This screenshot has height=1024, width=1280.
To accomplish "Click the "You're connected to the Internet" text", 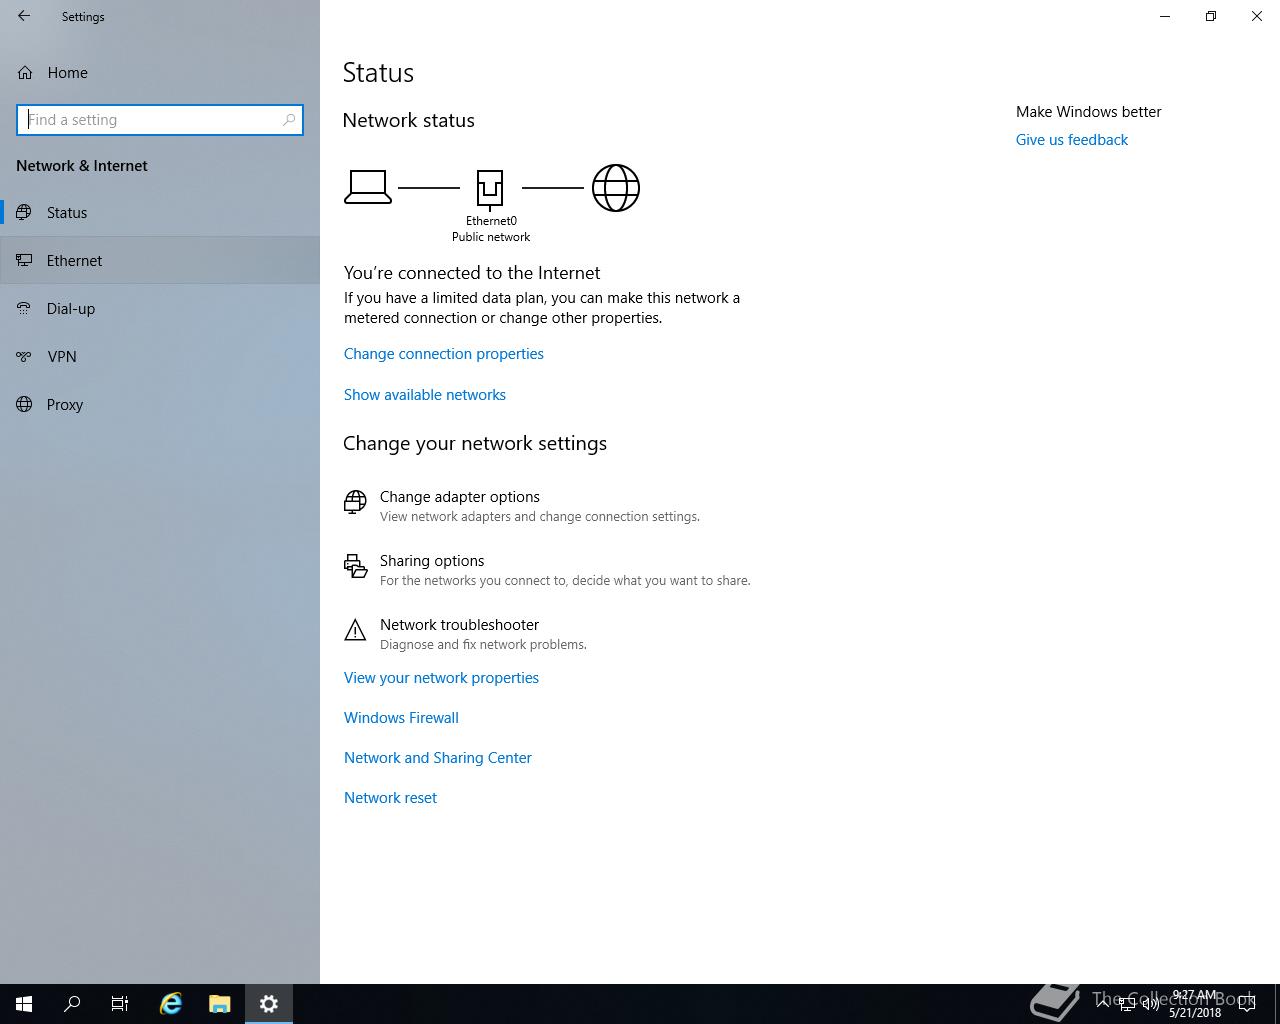I will [x=472, y=273].
